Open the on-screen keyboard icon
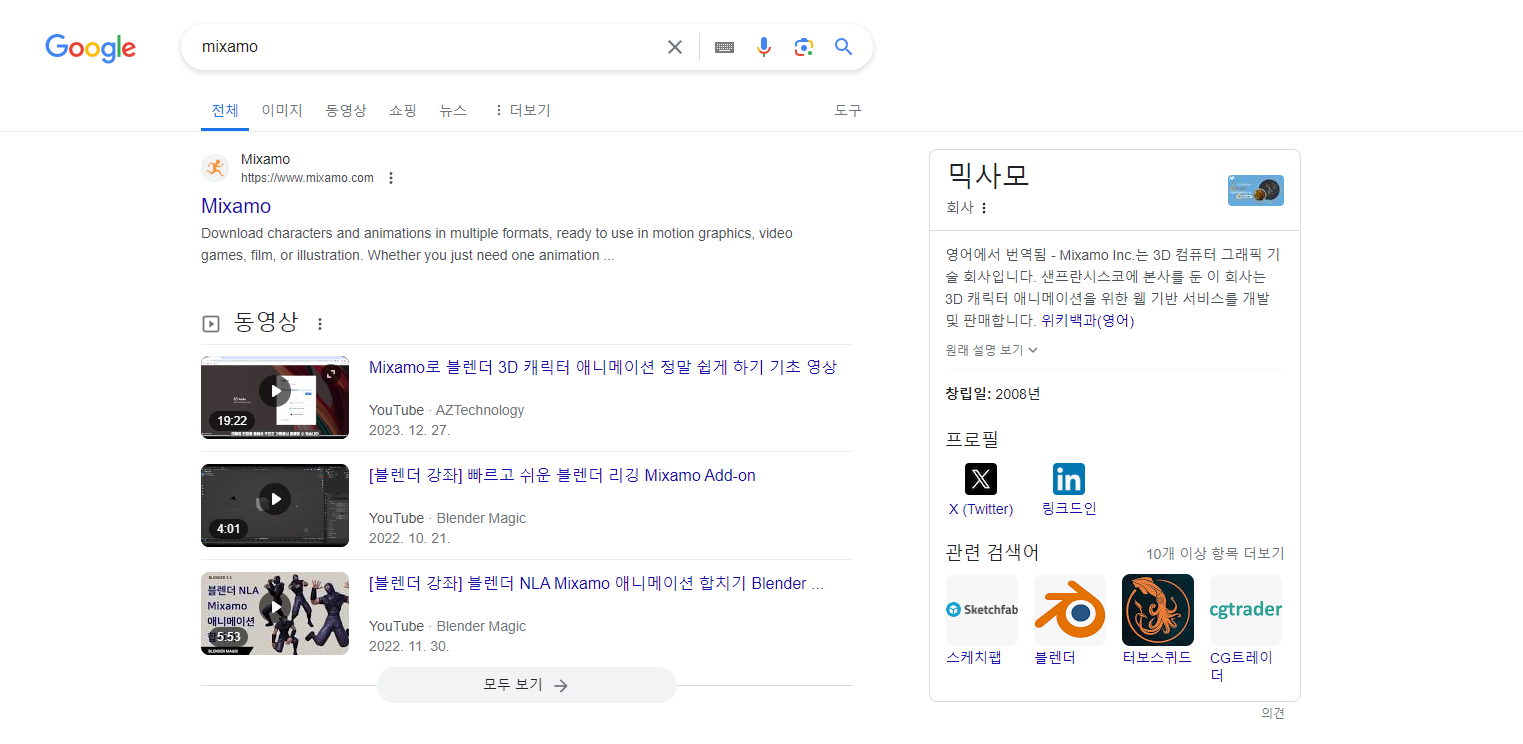This screenshot has height=744, width=1523. 725,47
